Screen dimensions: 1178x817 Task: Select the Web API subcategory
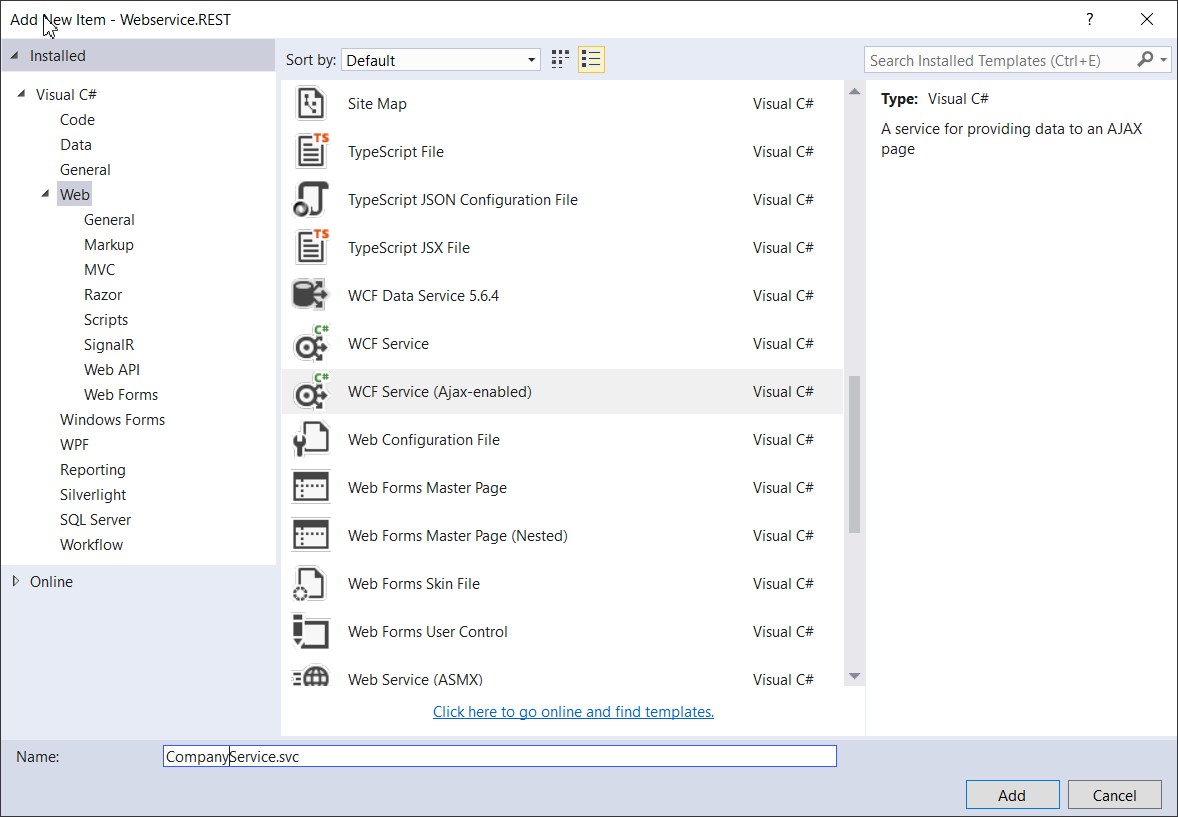tap(112, 369)
